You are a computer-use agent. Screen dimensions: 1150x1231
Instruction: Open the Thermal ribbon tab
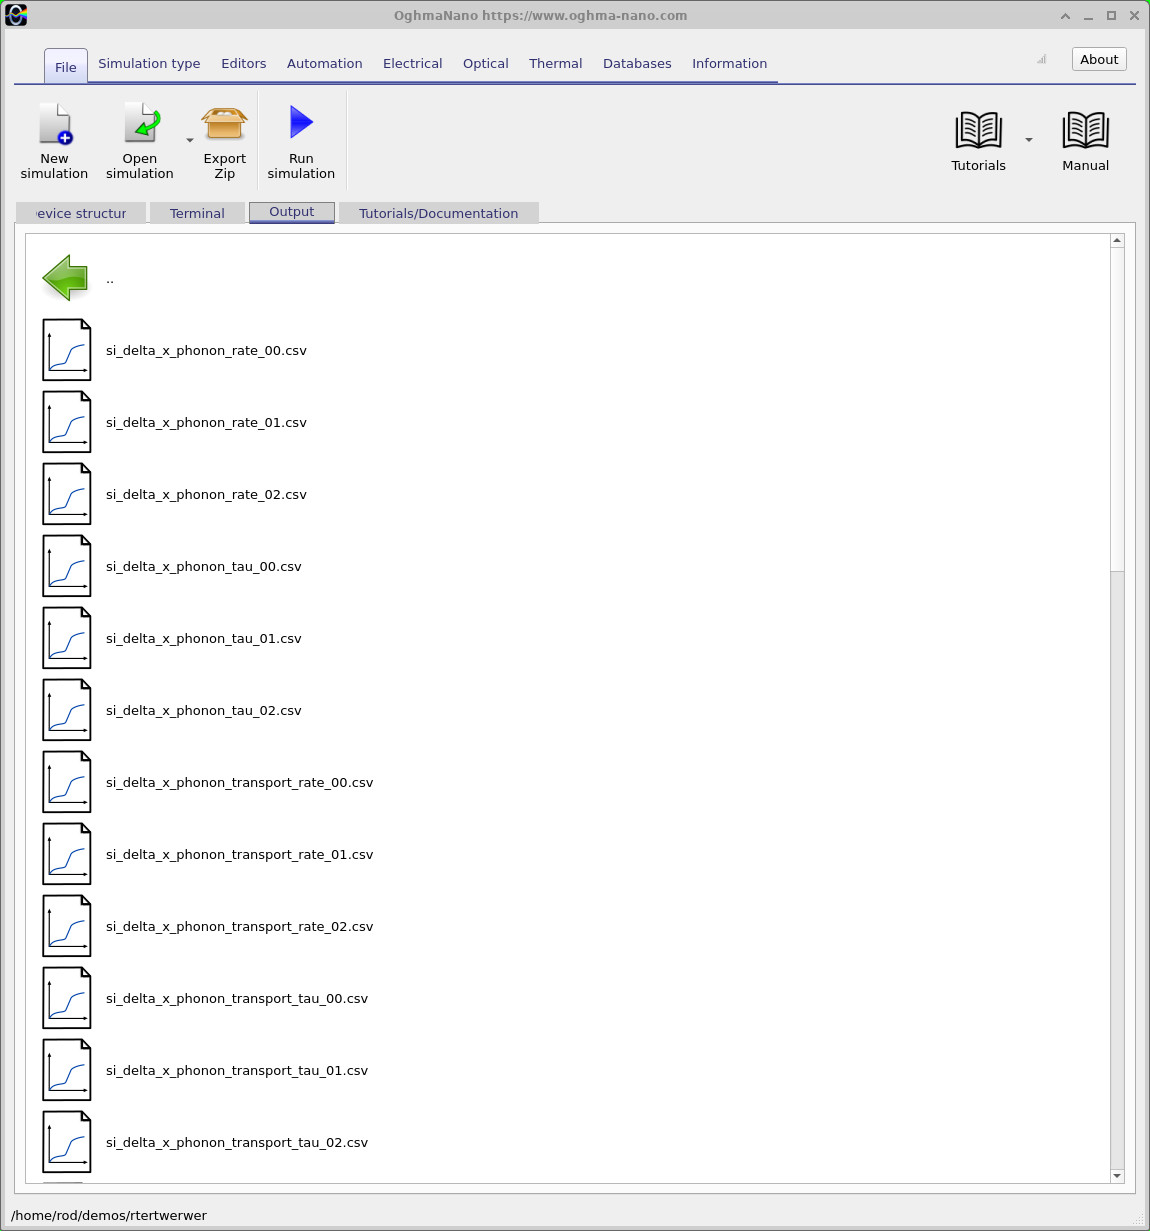tap(556, 63)
